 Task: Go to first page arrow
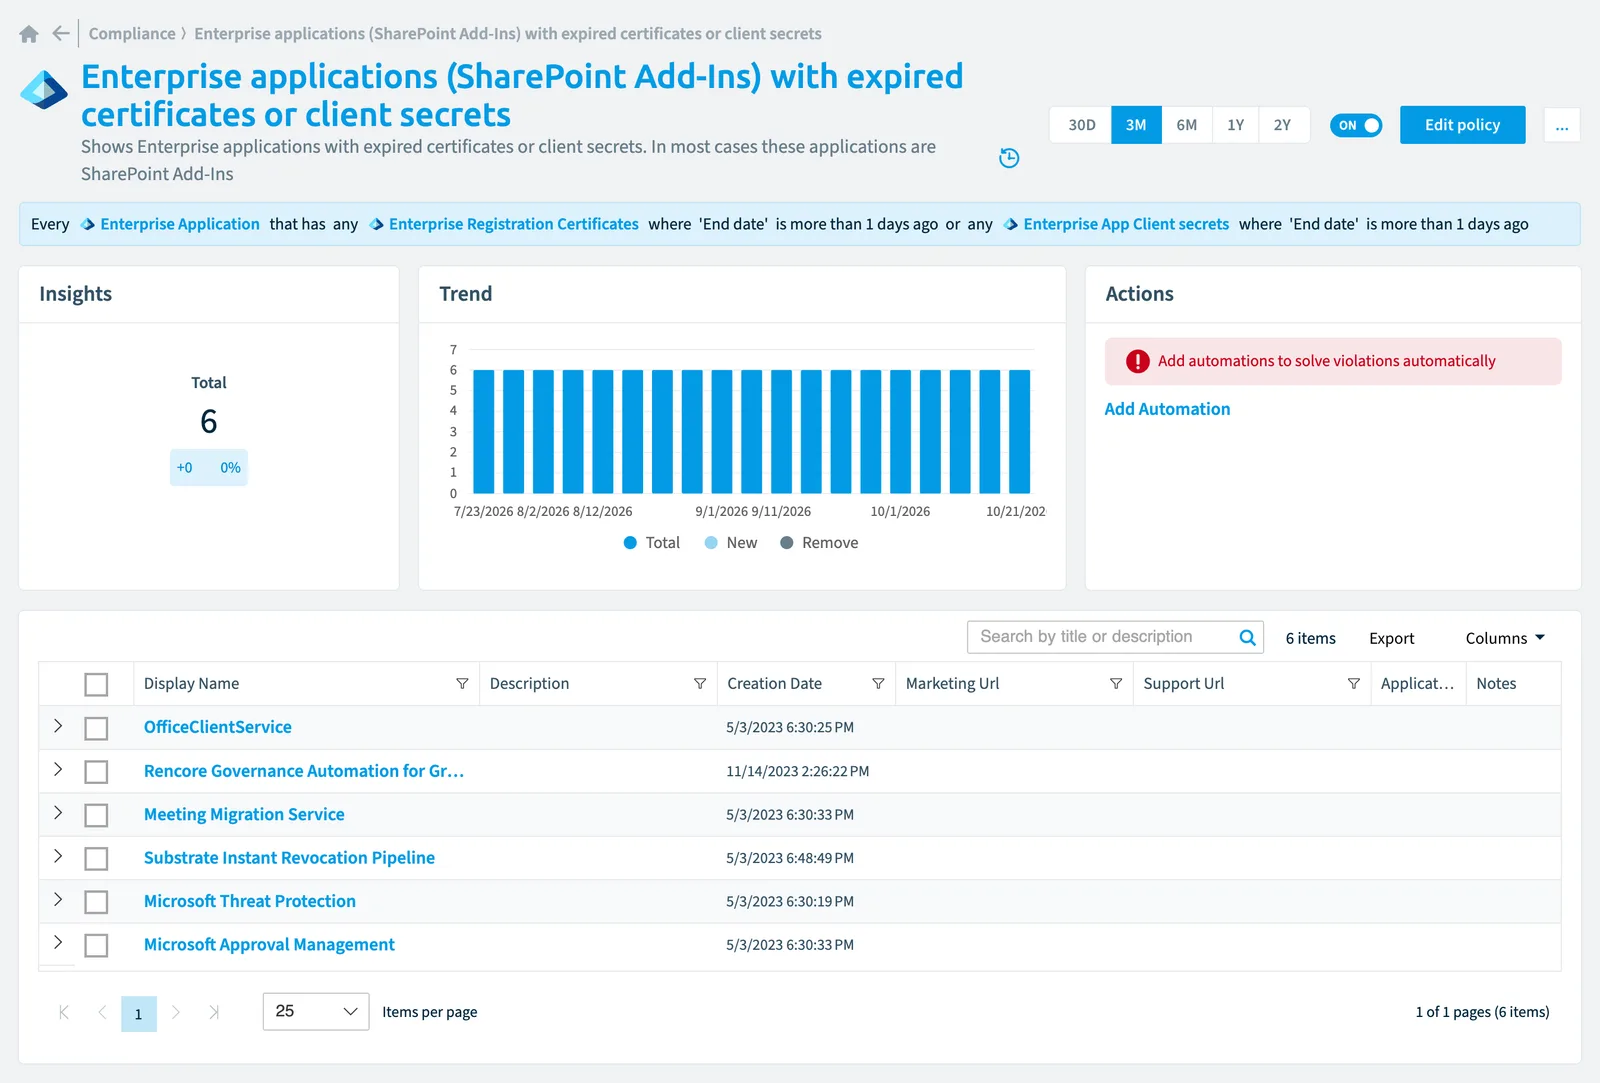64,1012
